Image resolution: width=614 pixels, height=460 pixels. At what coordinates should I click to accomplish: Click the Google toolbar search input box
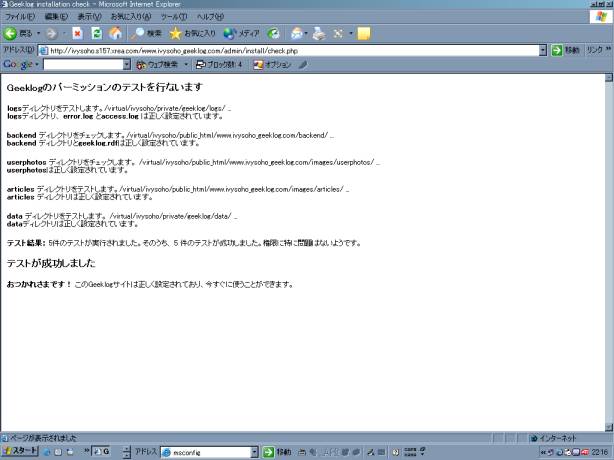click(x=83, y=65)
